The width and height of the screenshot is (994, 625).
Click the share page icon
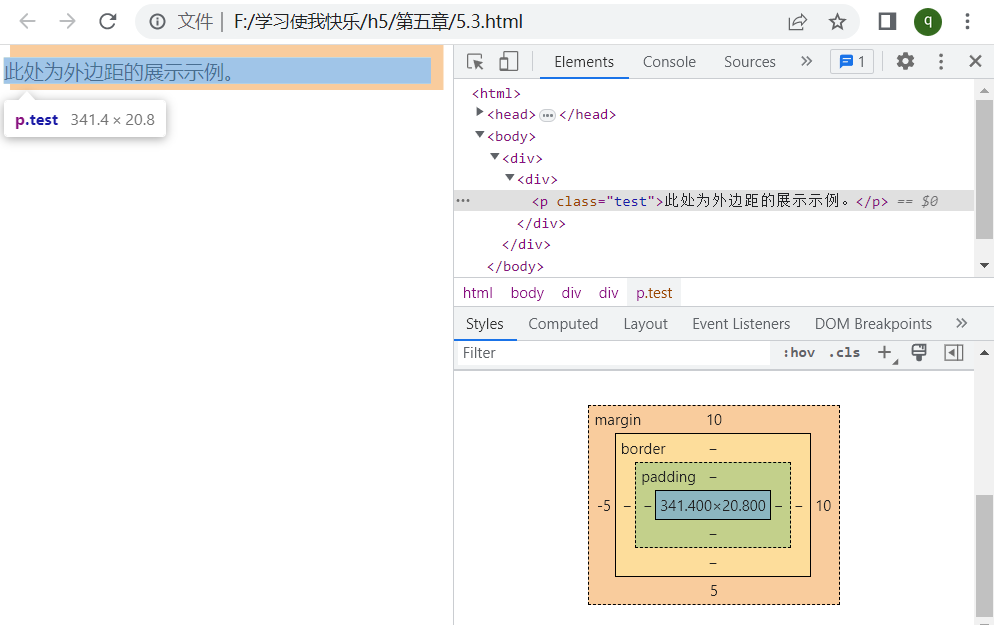pyautogui.click(x=797, y=22)
